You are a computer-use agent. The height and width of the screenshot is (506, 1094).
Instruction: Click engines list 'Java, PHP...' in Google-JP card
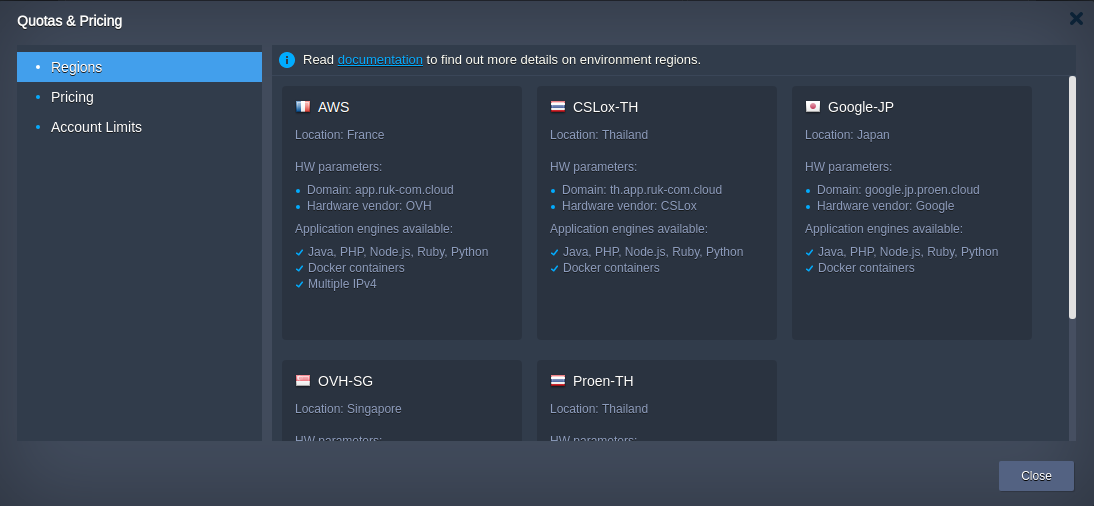click(x=908, y=252)
